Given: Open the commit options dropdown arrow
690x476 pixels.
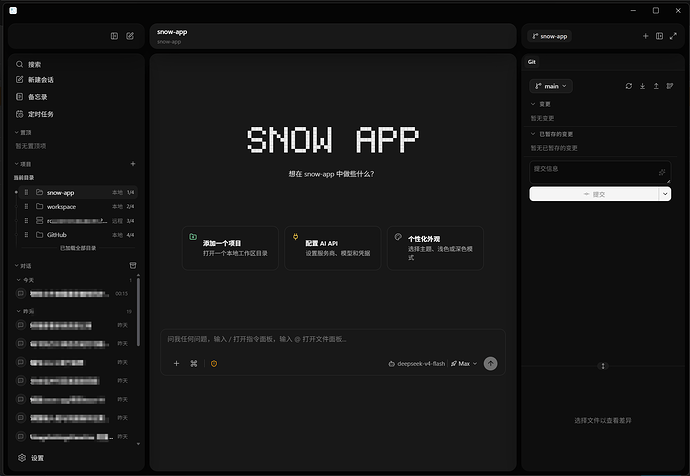Looking at the screenshot, I should click(x=665, y=194).
